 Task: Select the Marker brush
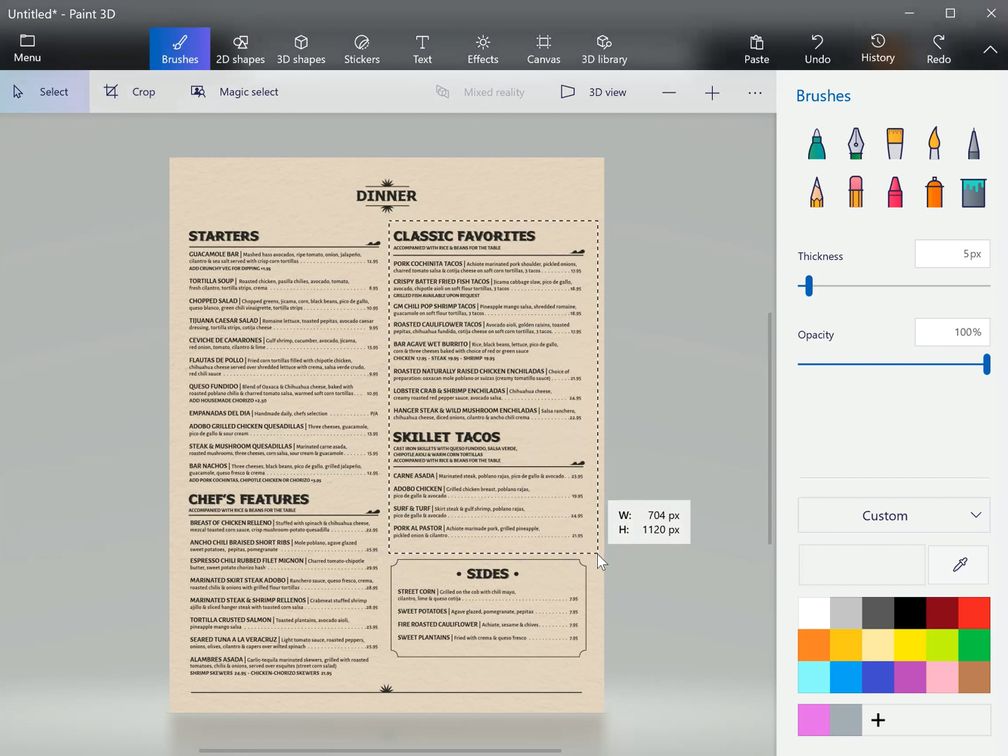[817, 144]
